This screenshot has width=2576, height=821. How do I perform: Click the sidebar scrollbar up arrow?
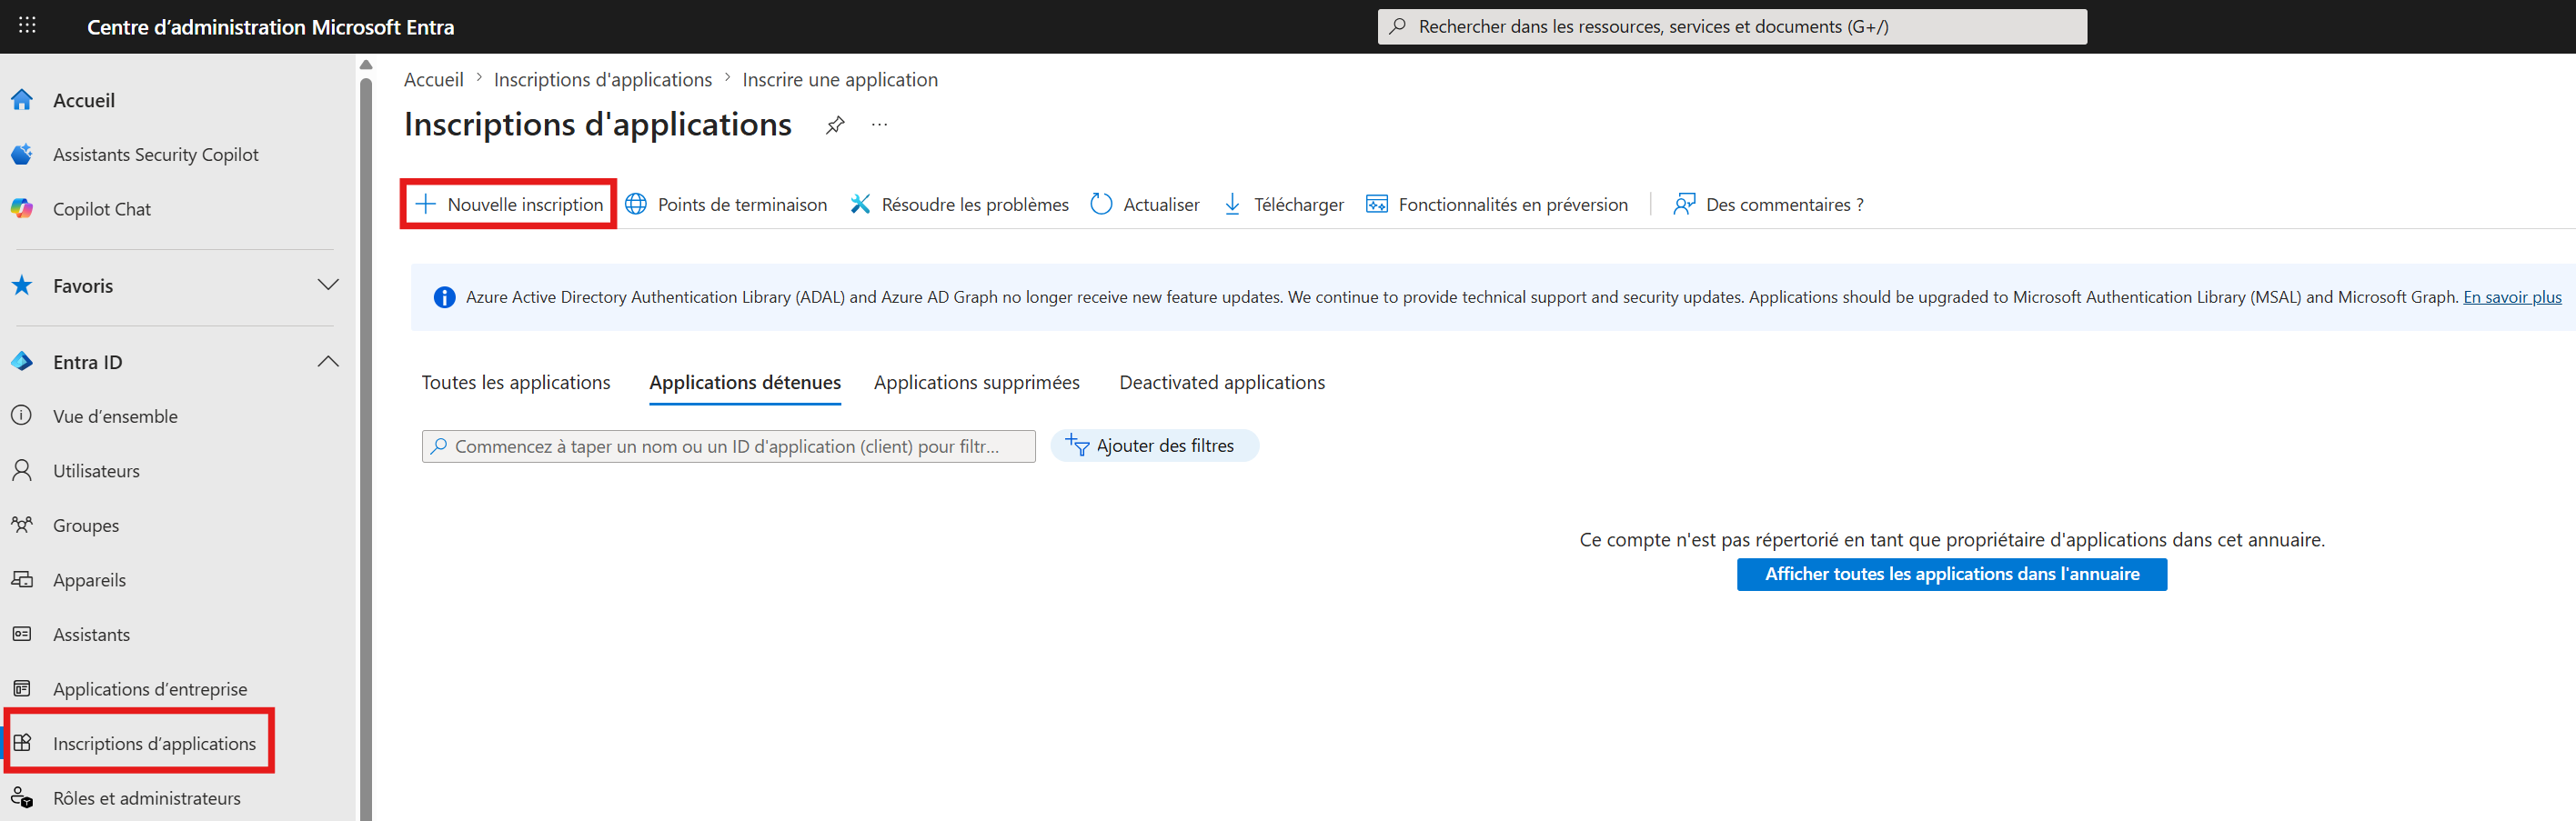point(366,65)
